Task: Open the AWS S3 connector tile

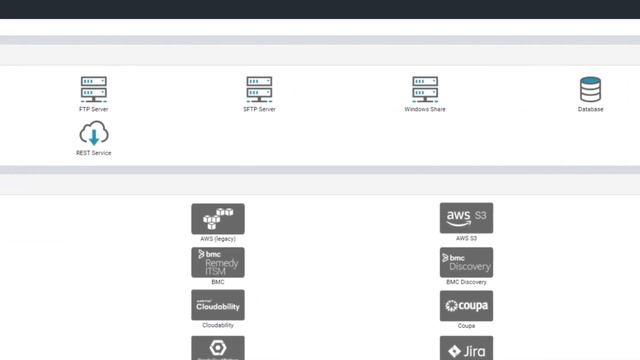Action: pos(466,218)
